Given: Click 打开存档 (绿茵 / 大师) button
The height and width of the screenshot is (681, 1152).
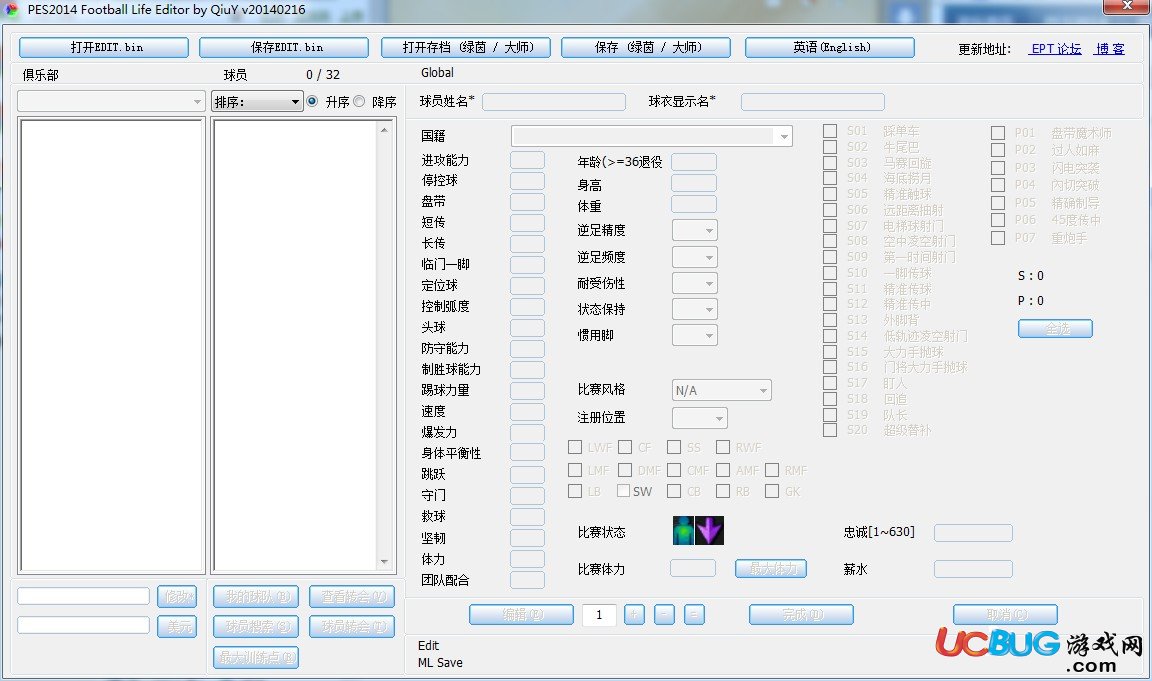Looking at the screenshot, I should pos(466,48).
